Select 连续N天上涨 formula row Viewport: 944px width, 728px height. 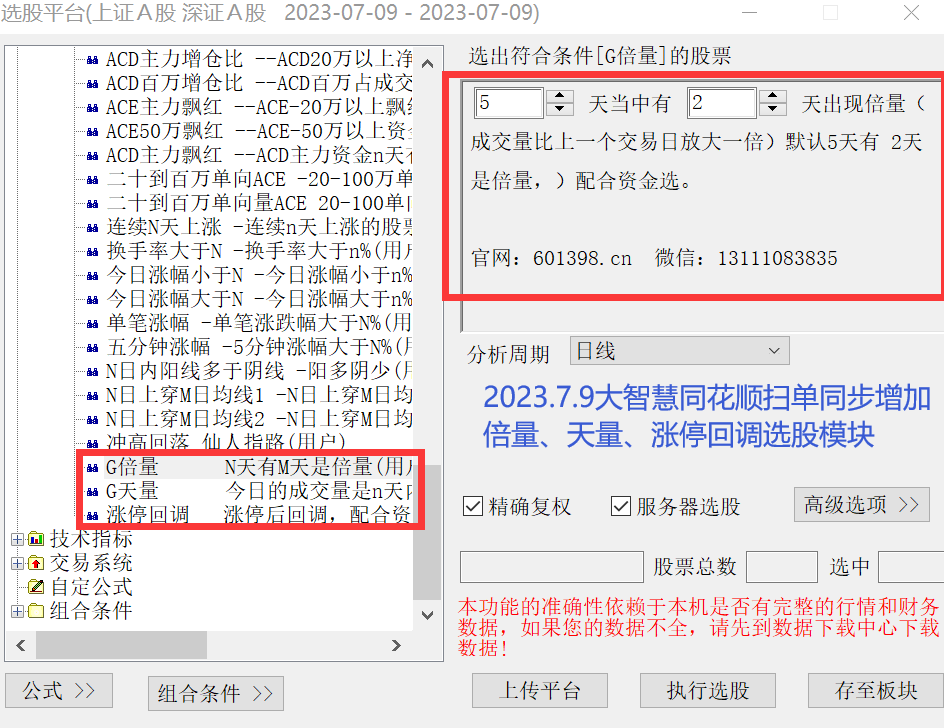259,228
